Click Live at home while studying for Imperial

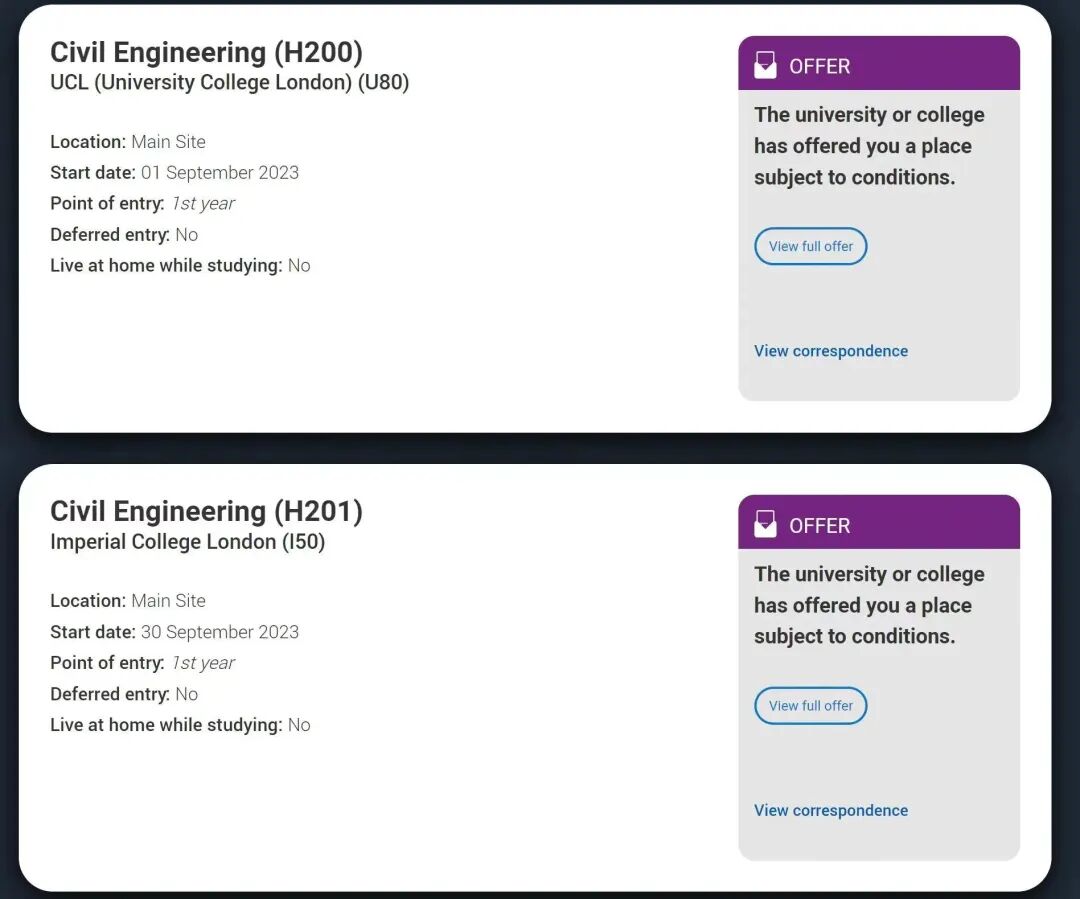point(180,725)
